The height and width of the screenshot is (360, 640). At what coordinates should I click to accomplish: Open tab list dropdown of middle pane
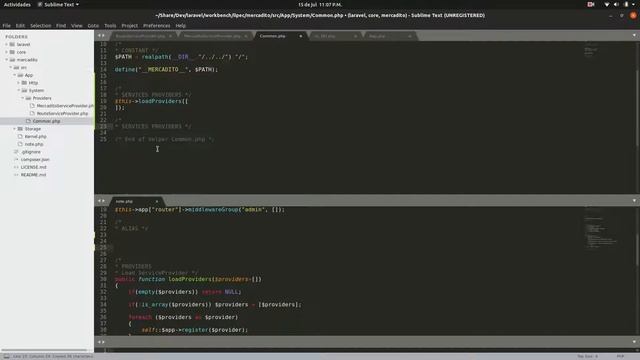click(634, 201)
